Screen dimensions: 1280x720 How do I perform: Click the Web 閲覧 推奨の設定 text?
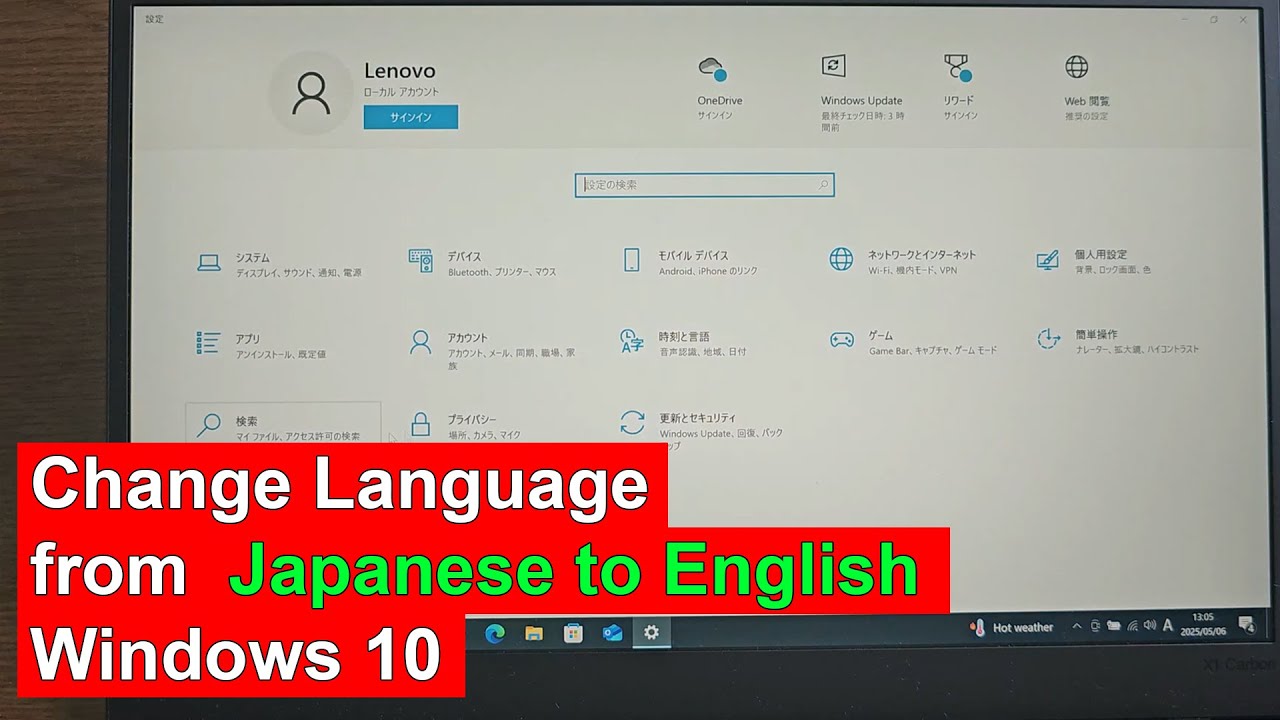click(1087, 116)
